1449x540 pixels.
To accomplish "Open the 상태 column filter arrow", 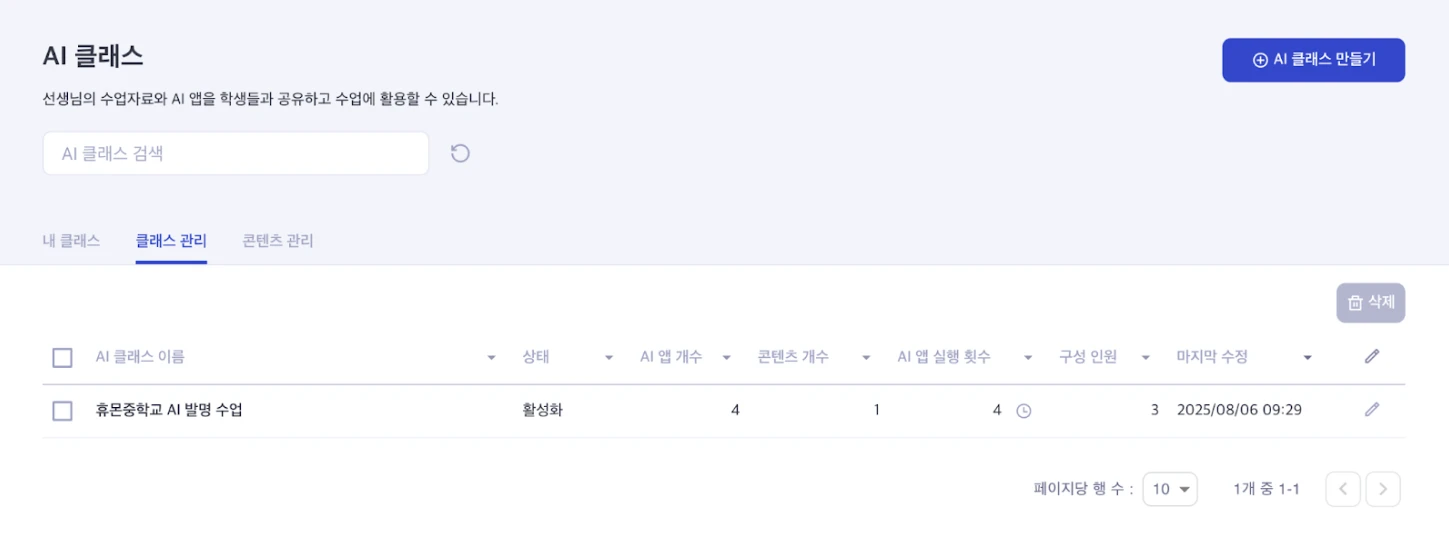I will (608, 357).
